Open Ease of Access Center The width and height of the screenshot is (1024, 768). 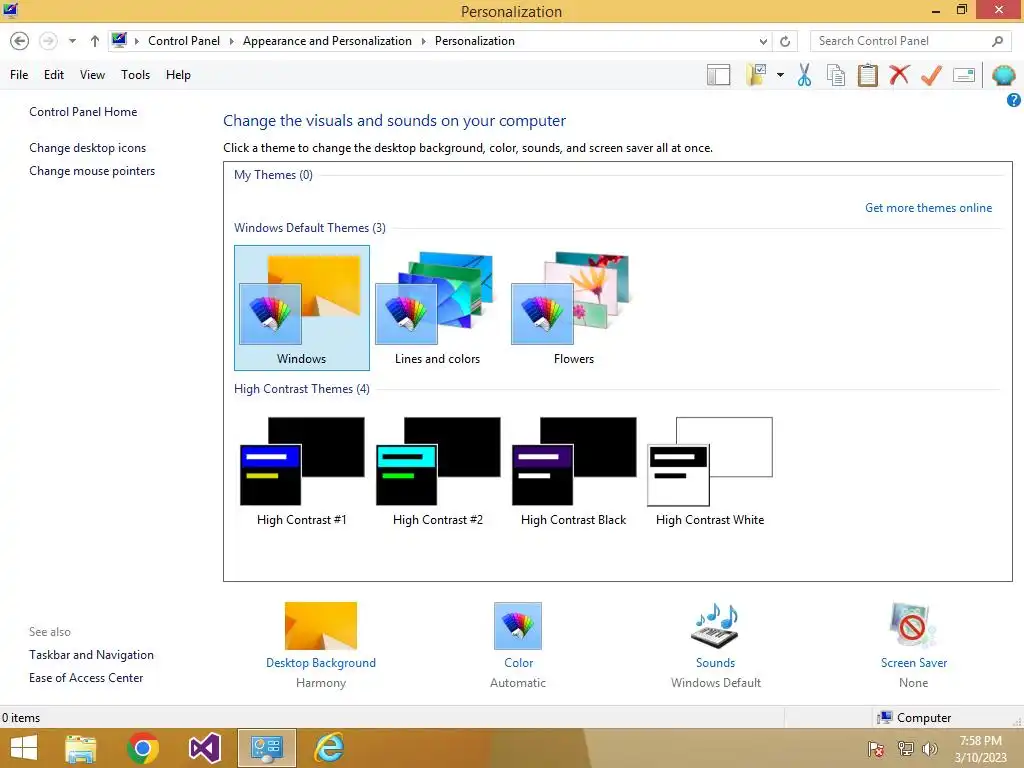[x=86, y=678]
